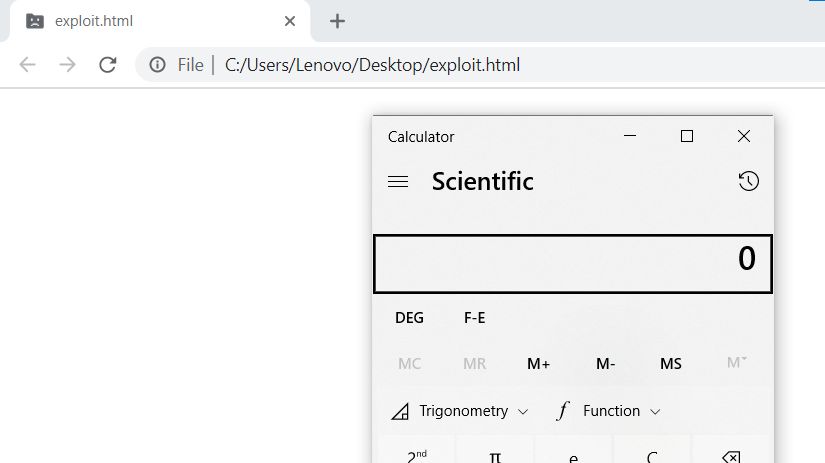Open a new browser tab

click(x=337, y=21)
